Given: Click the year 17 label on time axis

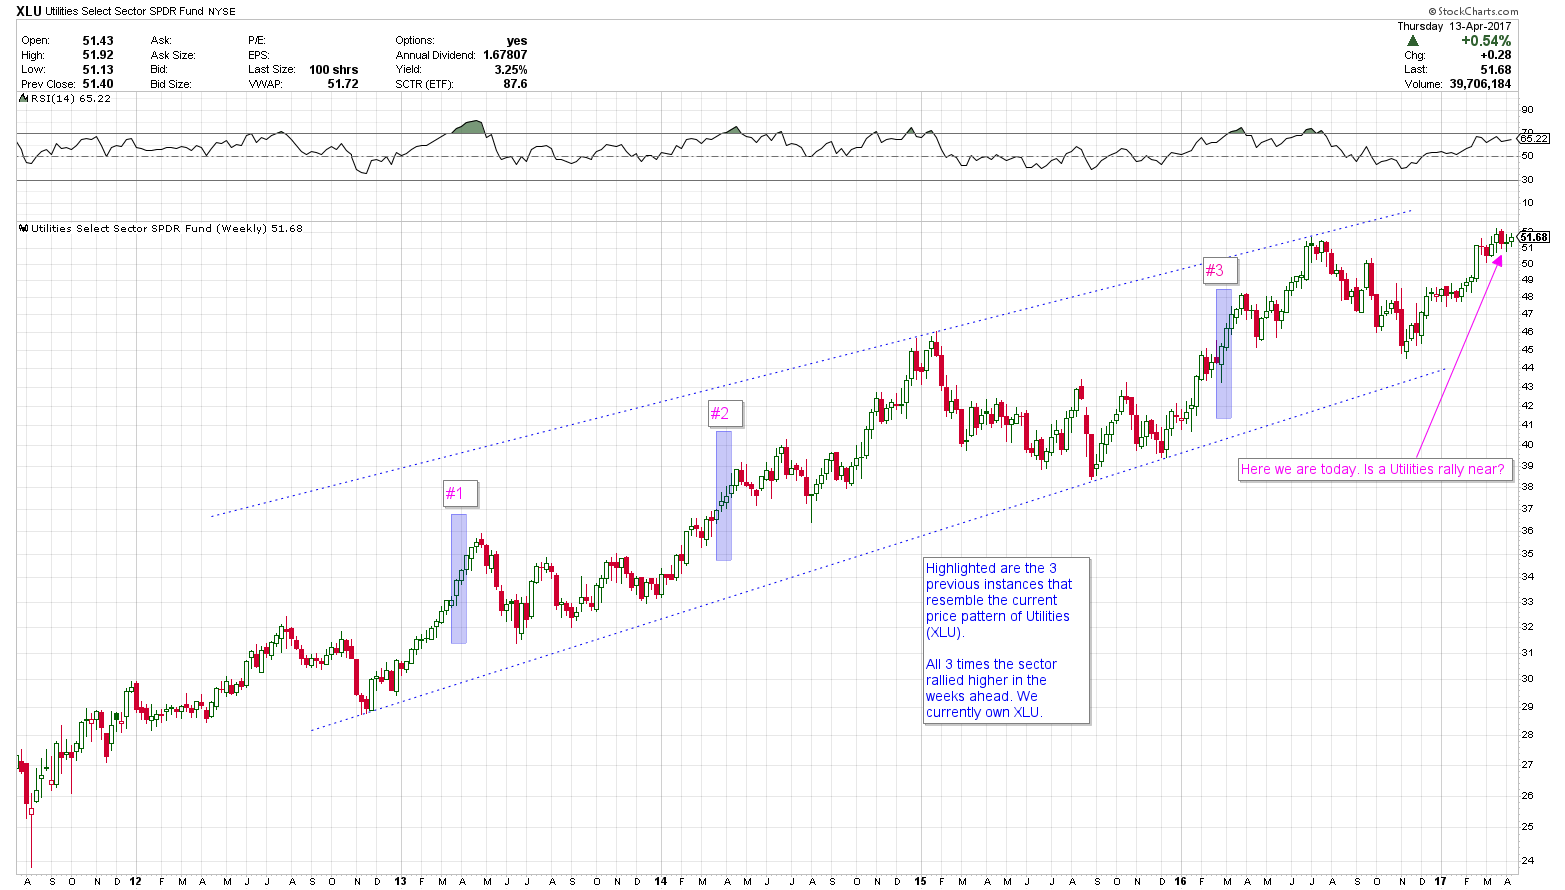Looking at the screenshot, I should point(1440,881).
